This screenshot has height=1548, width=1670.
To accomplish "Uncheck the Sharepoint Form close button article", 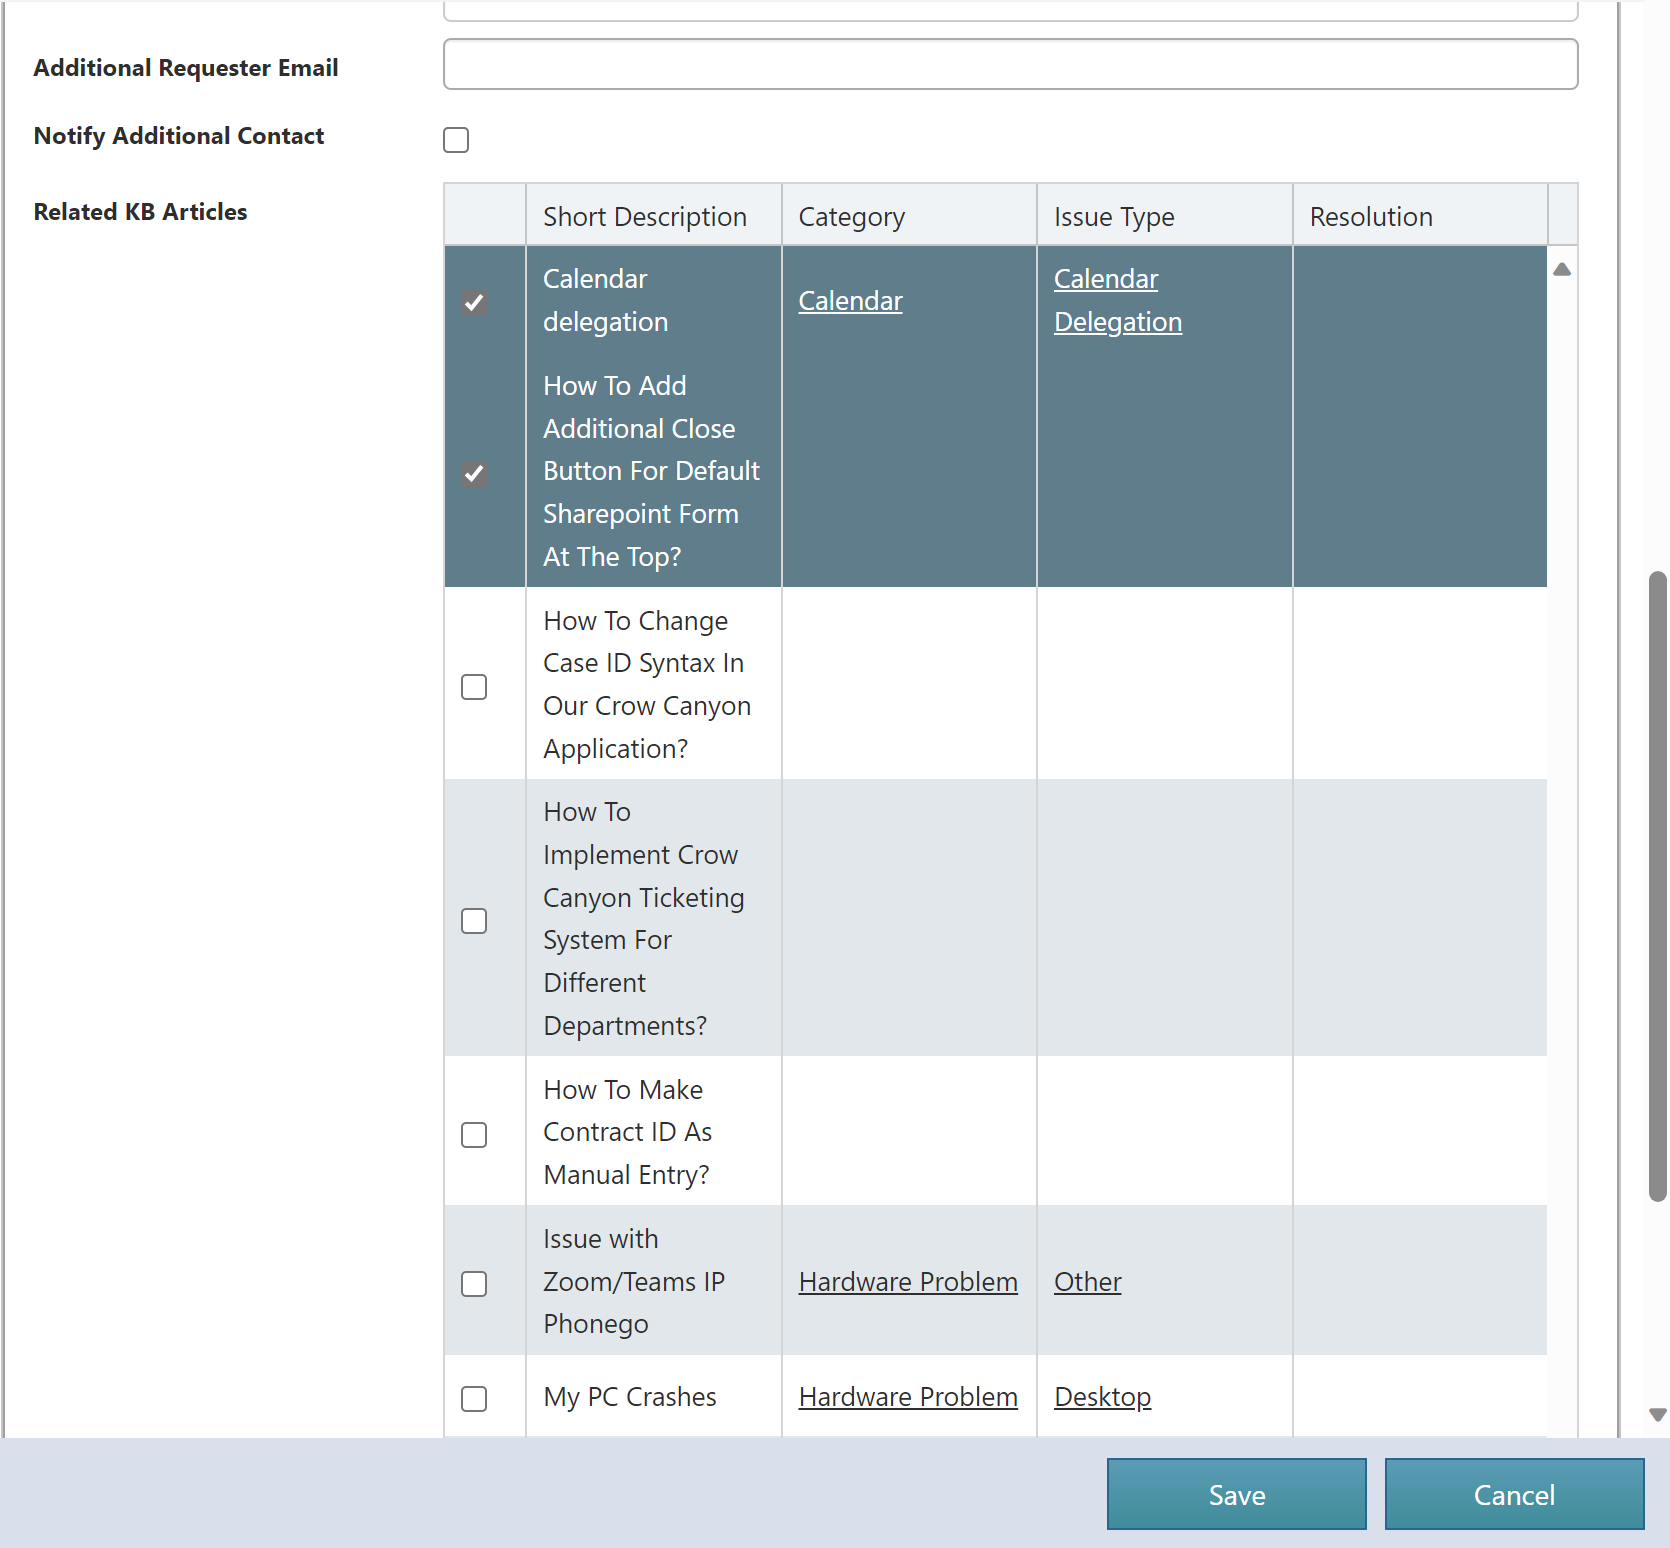I will click(x=474, y=473).
